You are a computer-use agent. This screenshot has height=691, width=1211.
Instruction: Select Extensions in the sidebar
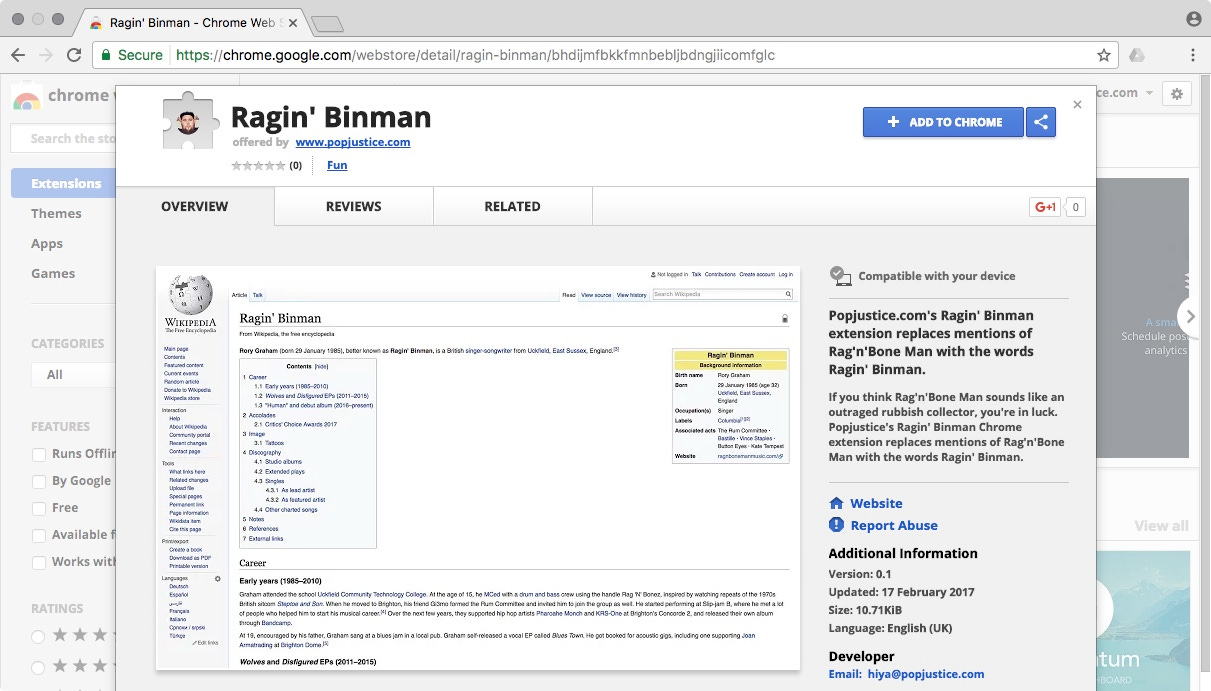pos(64,183)
